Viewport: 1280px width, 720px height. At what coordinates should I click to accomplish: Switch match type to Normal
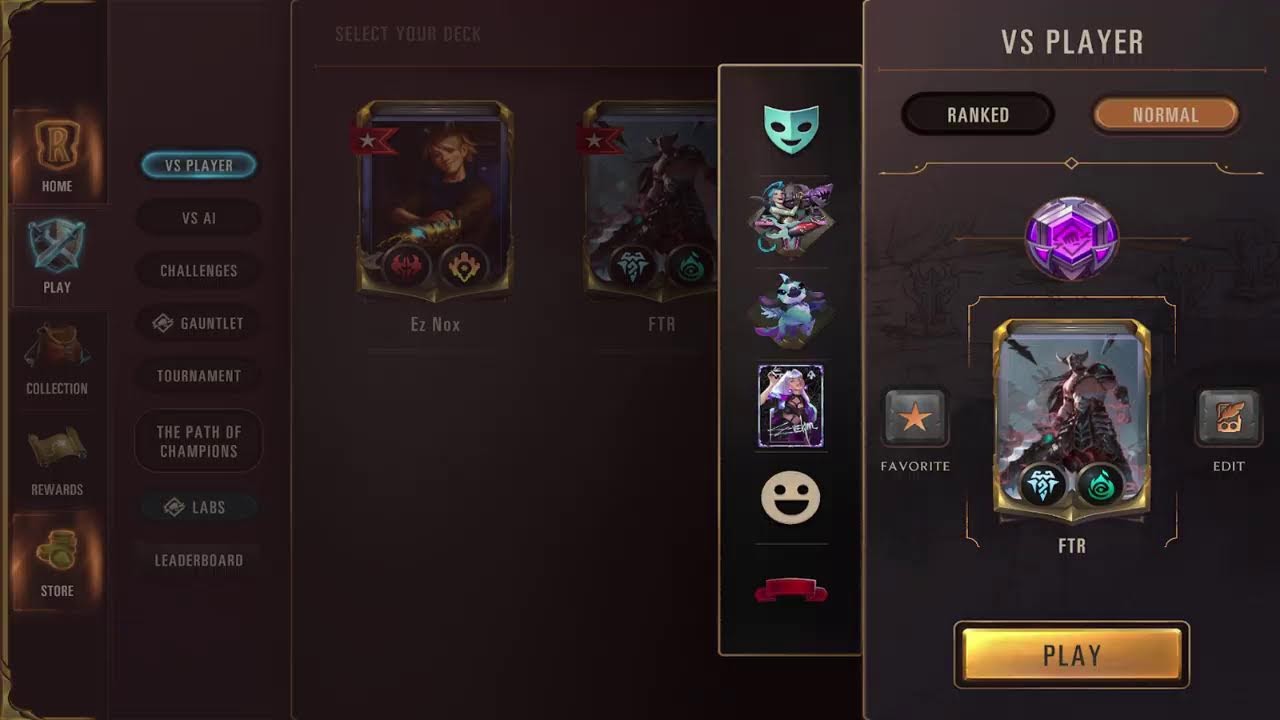coord(1165,115)
